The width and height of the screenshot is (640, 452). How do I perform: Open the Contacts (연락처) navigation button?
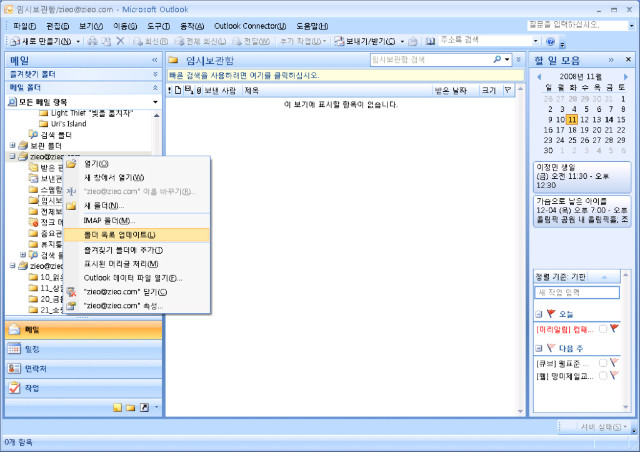[x=83, y=369]
